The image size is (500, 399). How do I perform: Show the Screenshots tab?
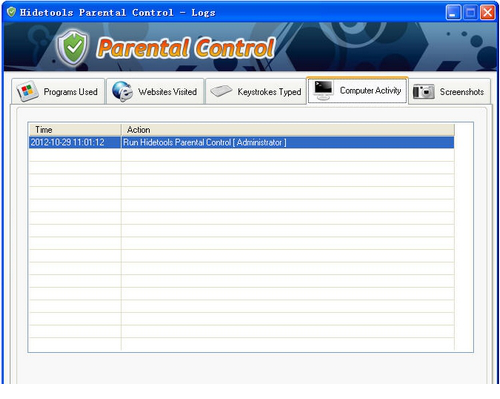pos(449,91)
